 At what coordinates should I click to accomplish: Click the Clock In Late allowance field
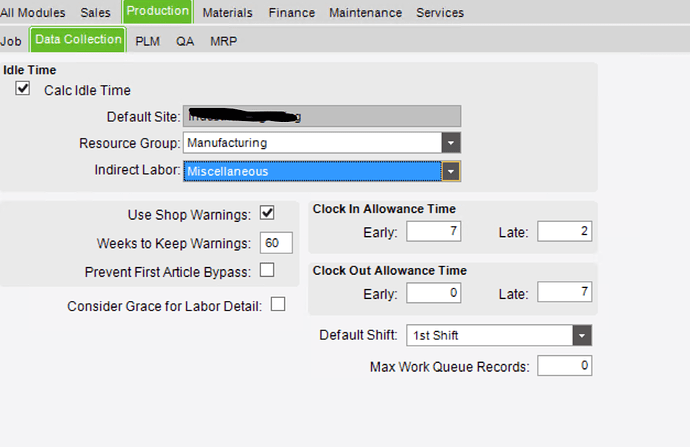pyautogui.click(x=565, y=231)
